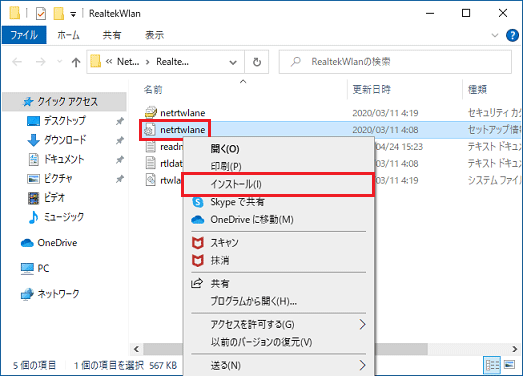Click the folder icon in address bar

[x=96, y=61]
